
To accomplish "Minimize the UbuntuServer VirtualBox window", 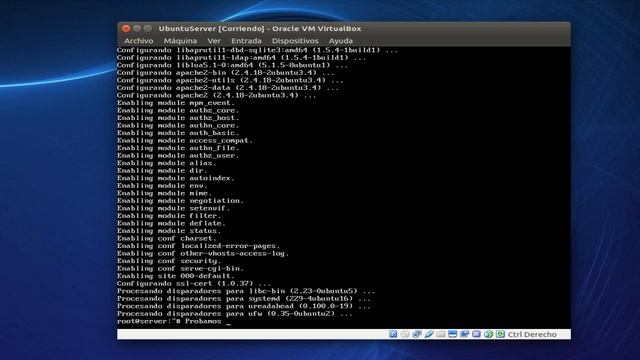I will [x=137, y=28].
